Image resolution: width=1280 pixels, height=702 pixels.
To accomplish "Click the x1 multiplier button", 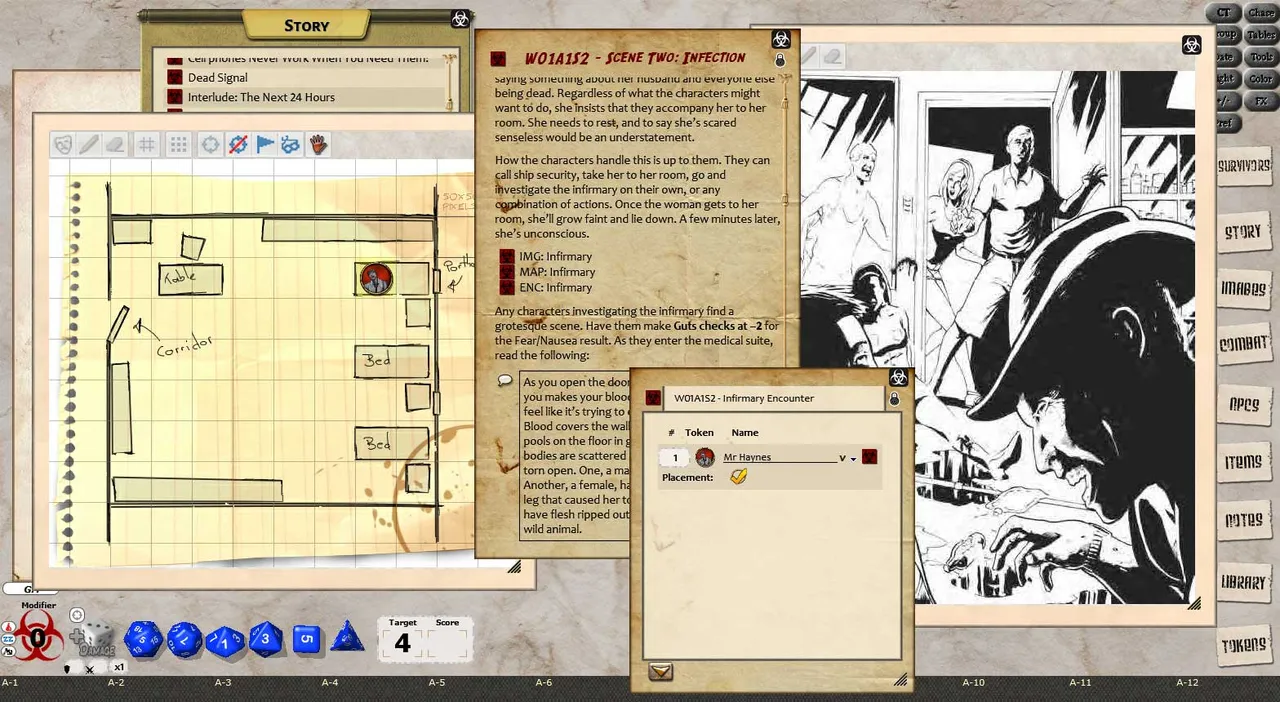I will [x=118, y=667].
